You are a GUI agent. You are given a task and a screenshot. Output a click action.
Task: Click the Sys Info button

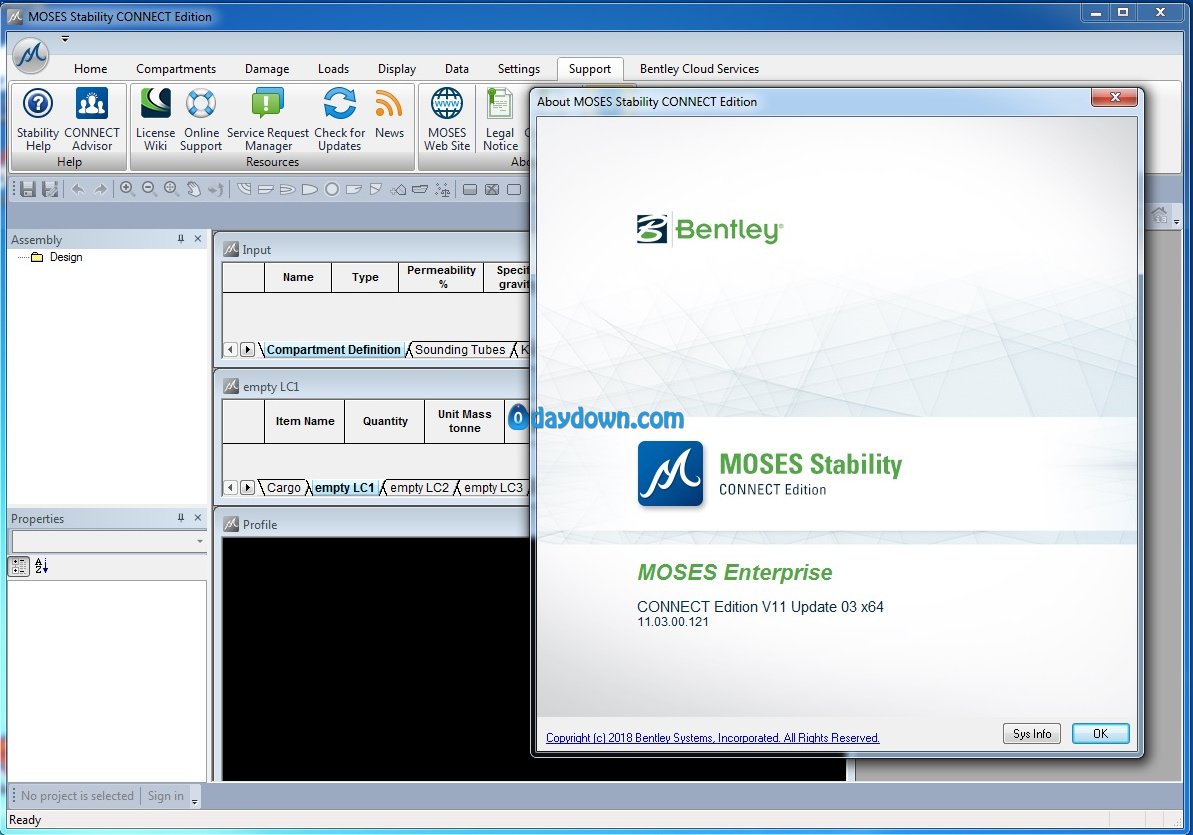[x=1032, y=733]
